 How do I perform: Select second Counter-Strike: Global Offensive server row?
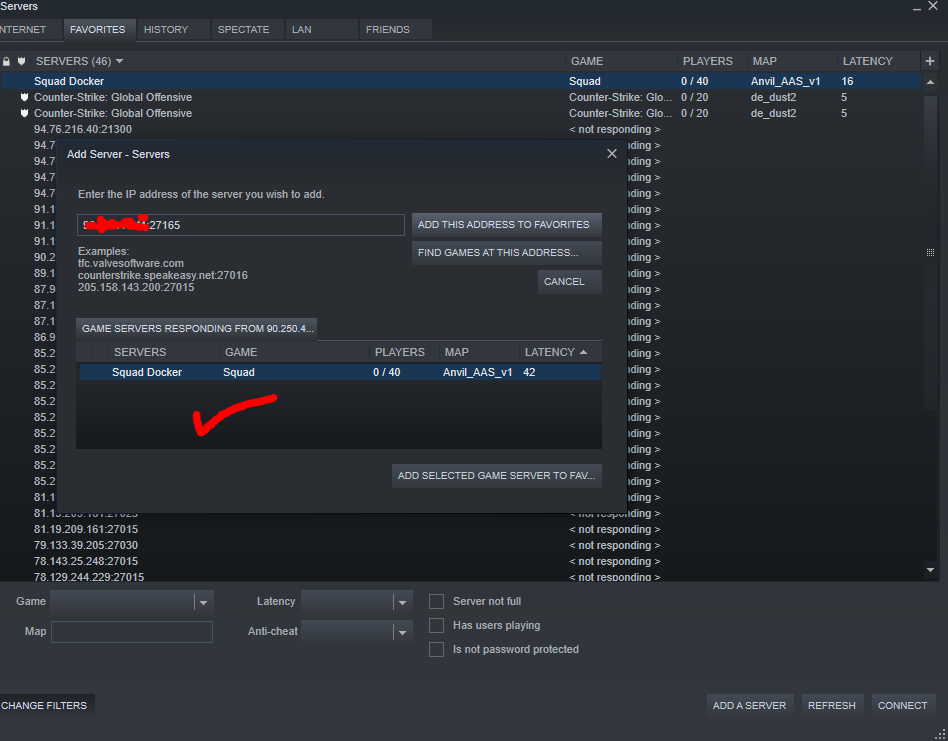461,114
